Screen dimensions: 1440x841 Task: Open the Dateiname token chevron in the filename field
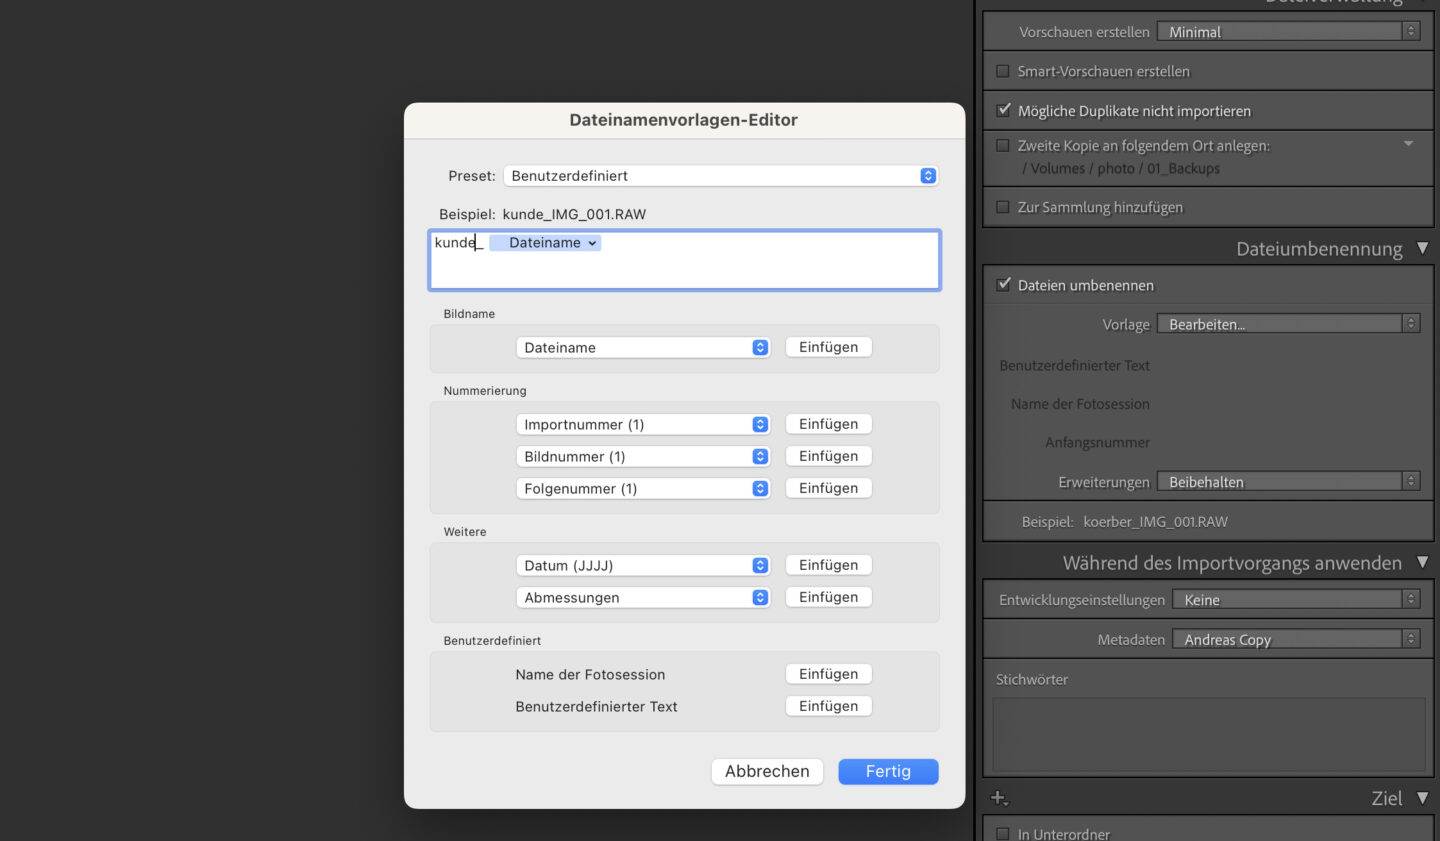click(592, 242)
